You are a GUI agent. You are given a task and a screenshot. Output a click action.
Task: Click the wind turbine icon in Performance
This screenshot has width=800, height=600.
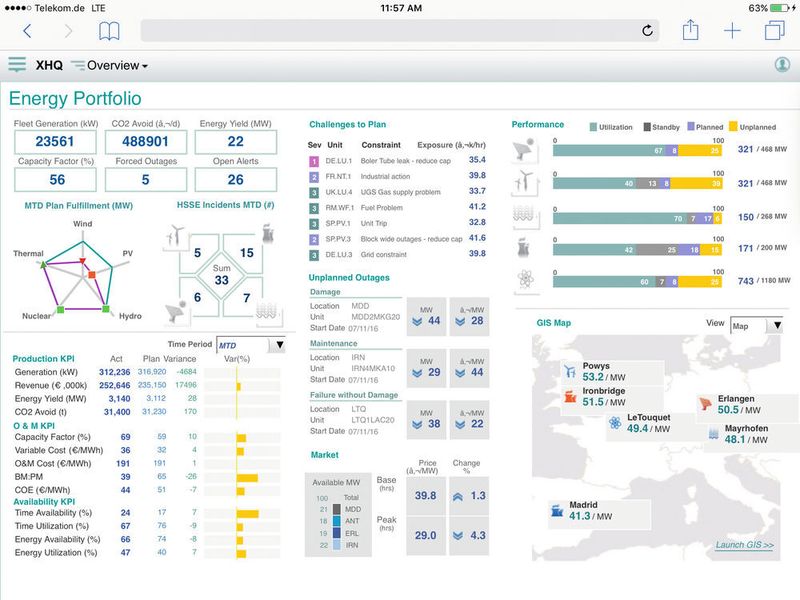point(525,182)
